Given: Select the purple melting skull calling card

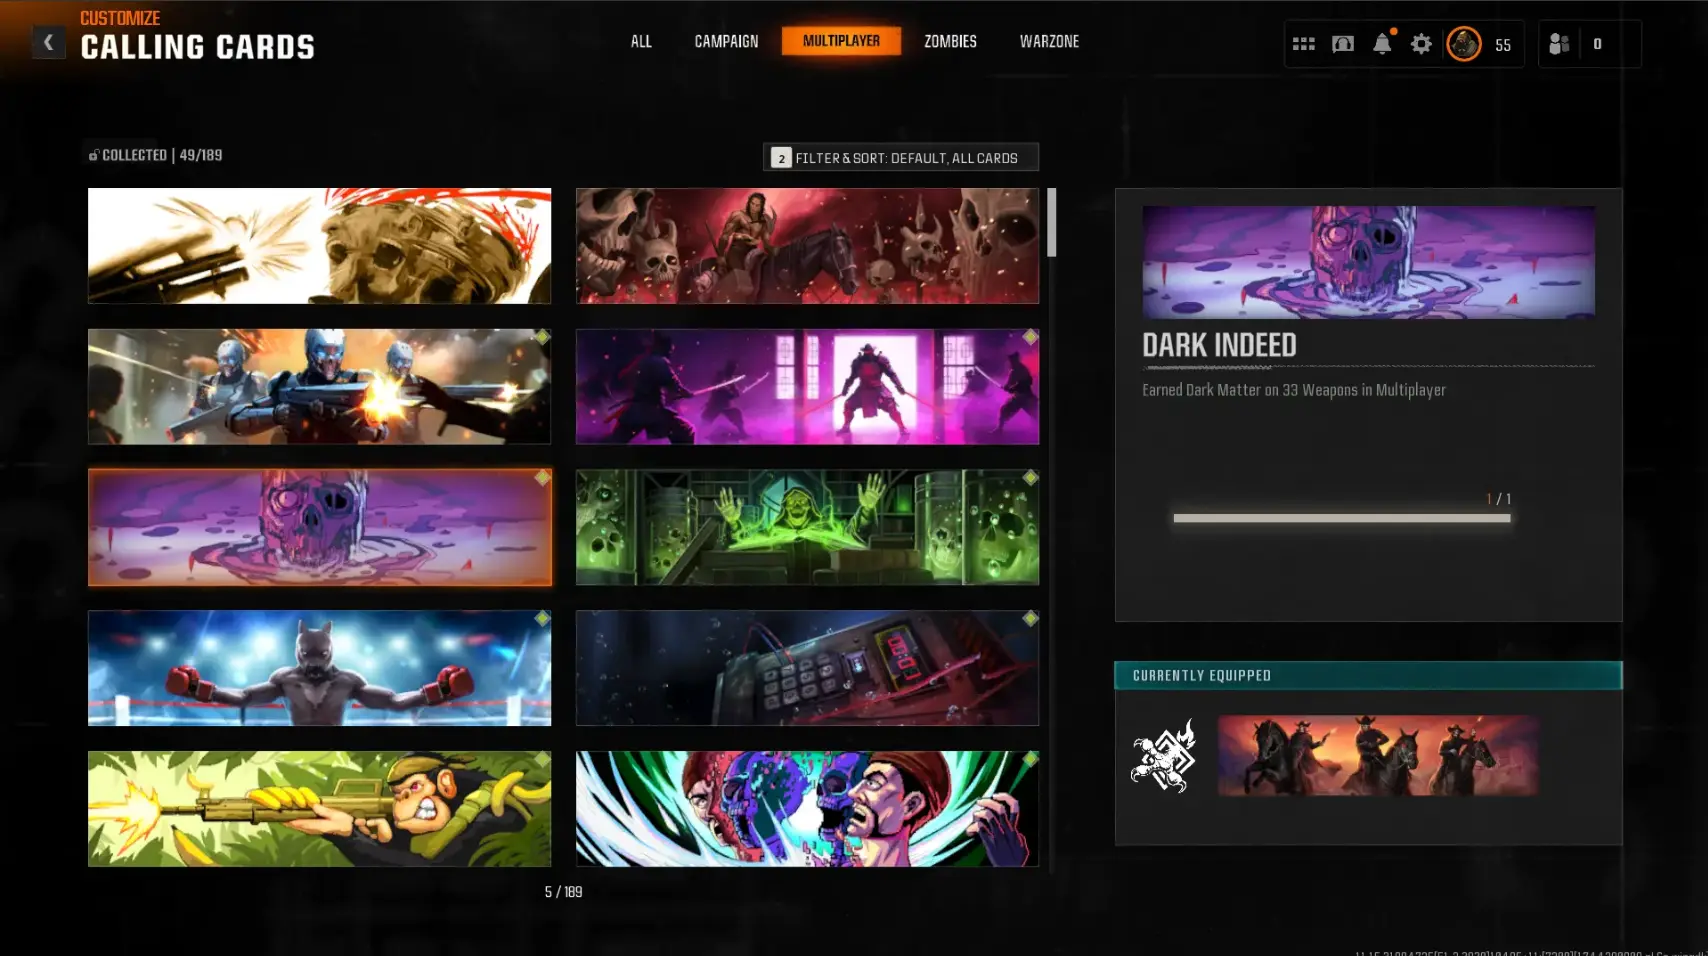Looking at the screenshot, I should coord(319,527).
